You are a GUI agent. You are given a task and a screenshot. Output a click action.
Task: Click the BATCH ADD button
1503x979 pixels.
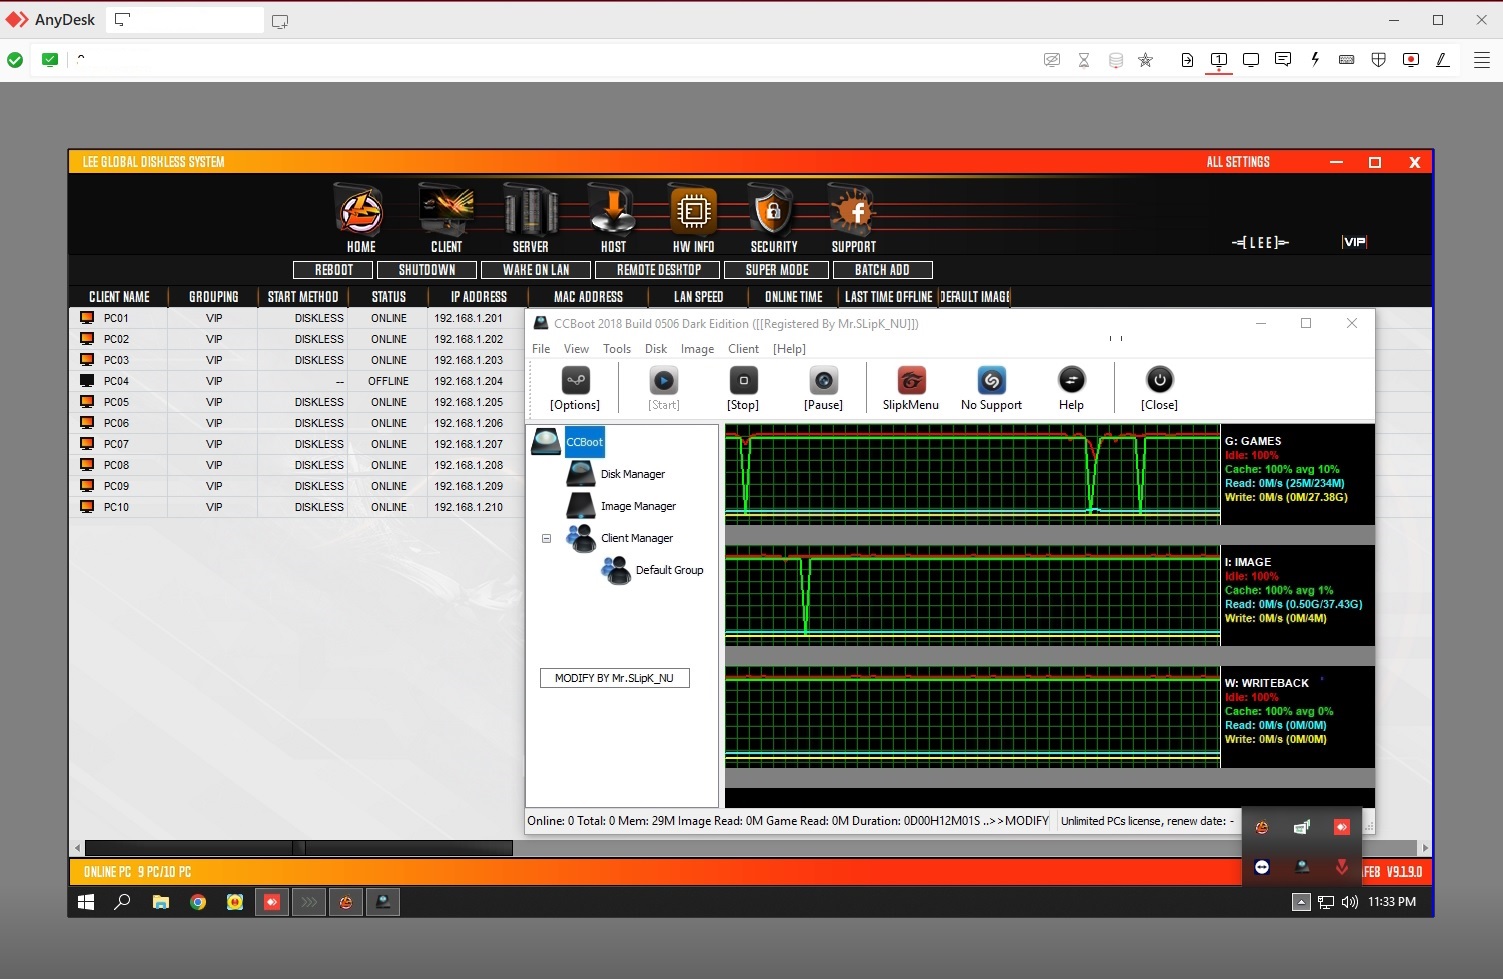(x=882, y=270)
